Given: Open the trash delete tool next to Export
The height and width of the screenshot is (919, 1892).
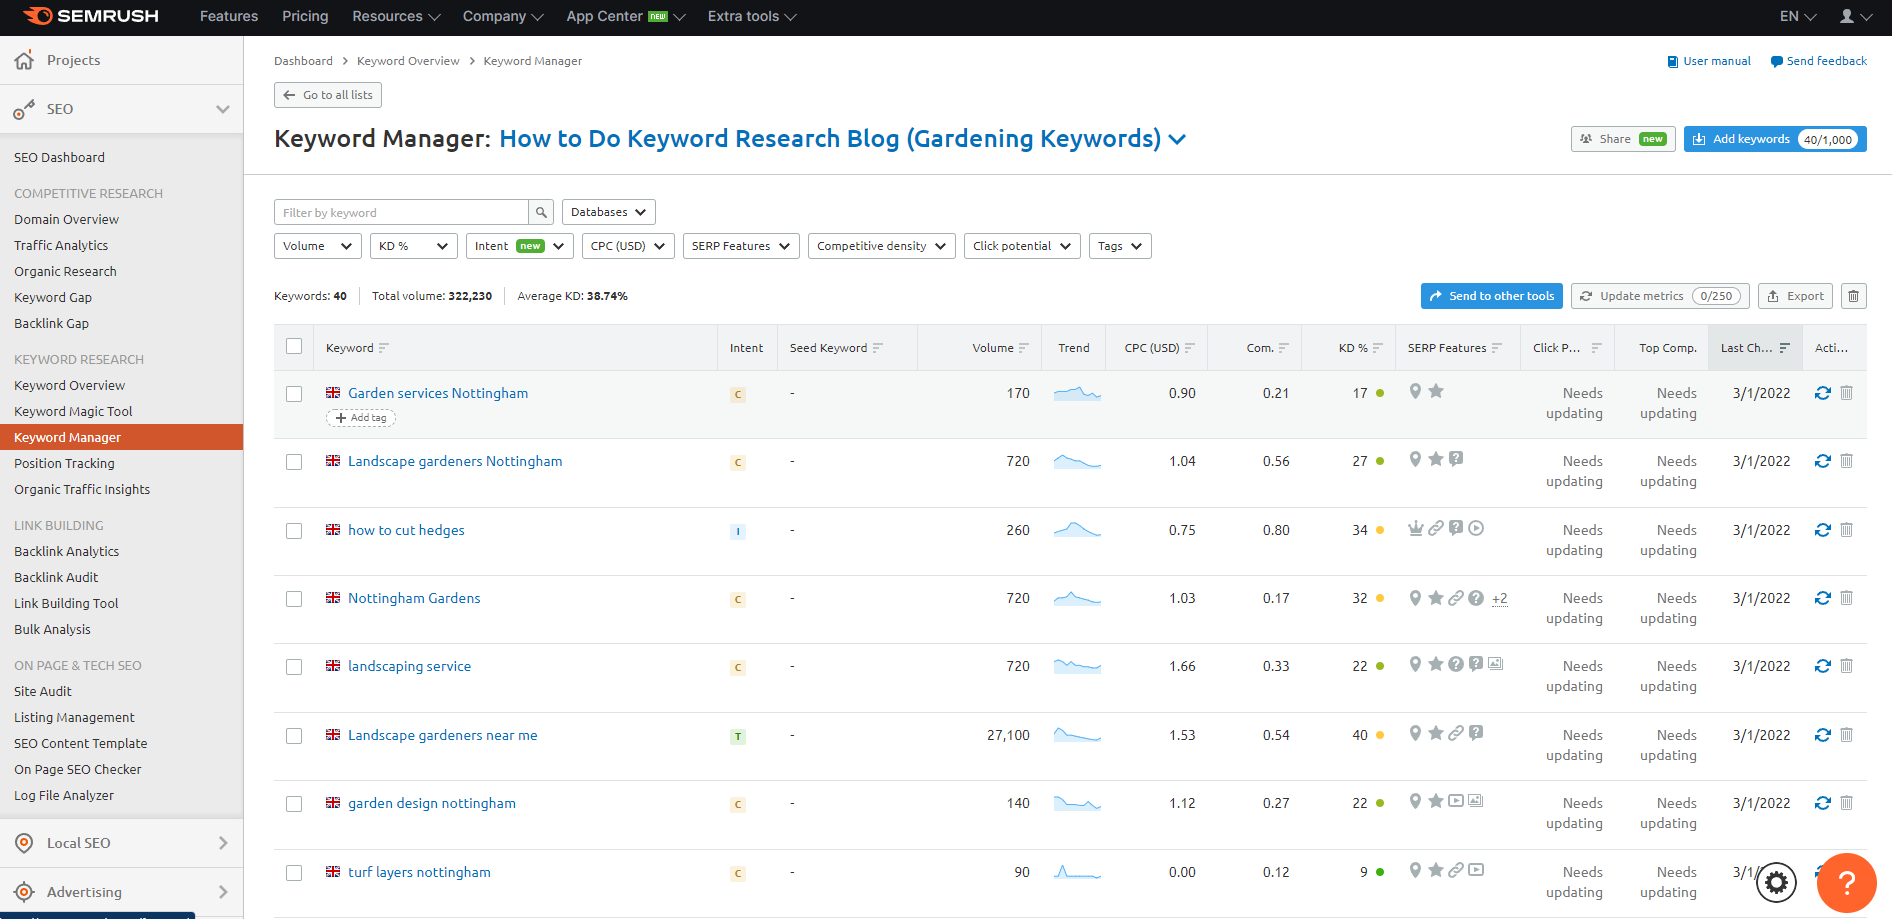Looking at the screenshot, I should tap(1853, 296).
